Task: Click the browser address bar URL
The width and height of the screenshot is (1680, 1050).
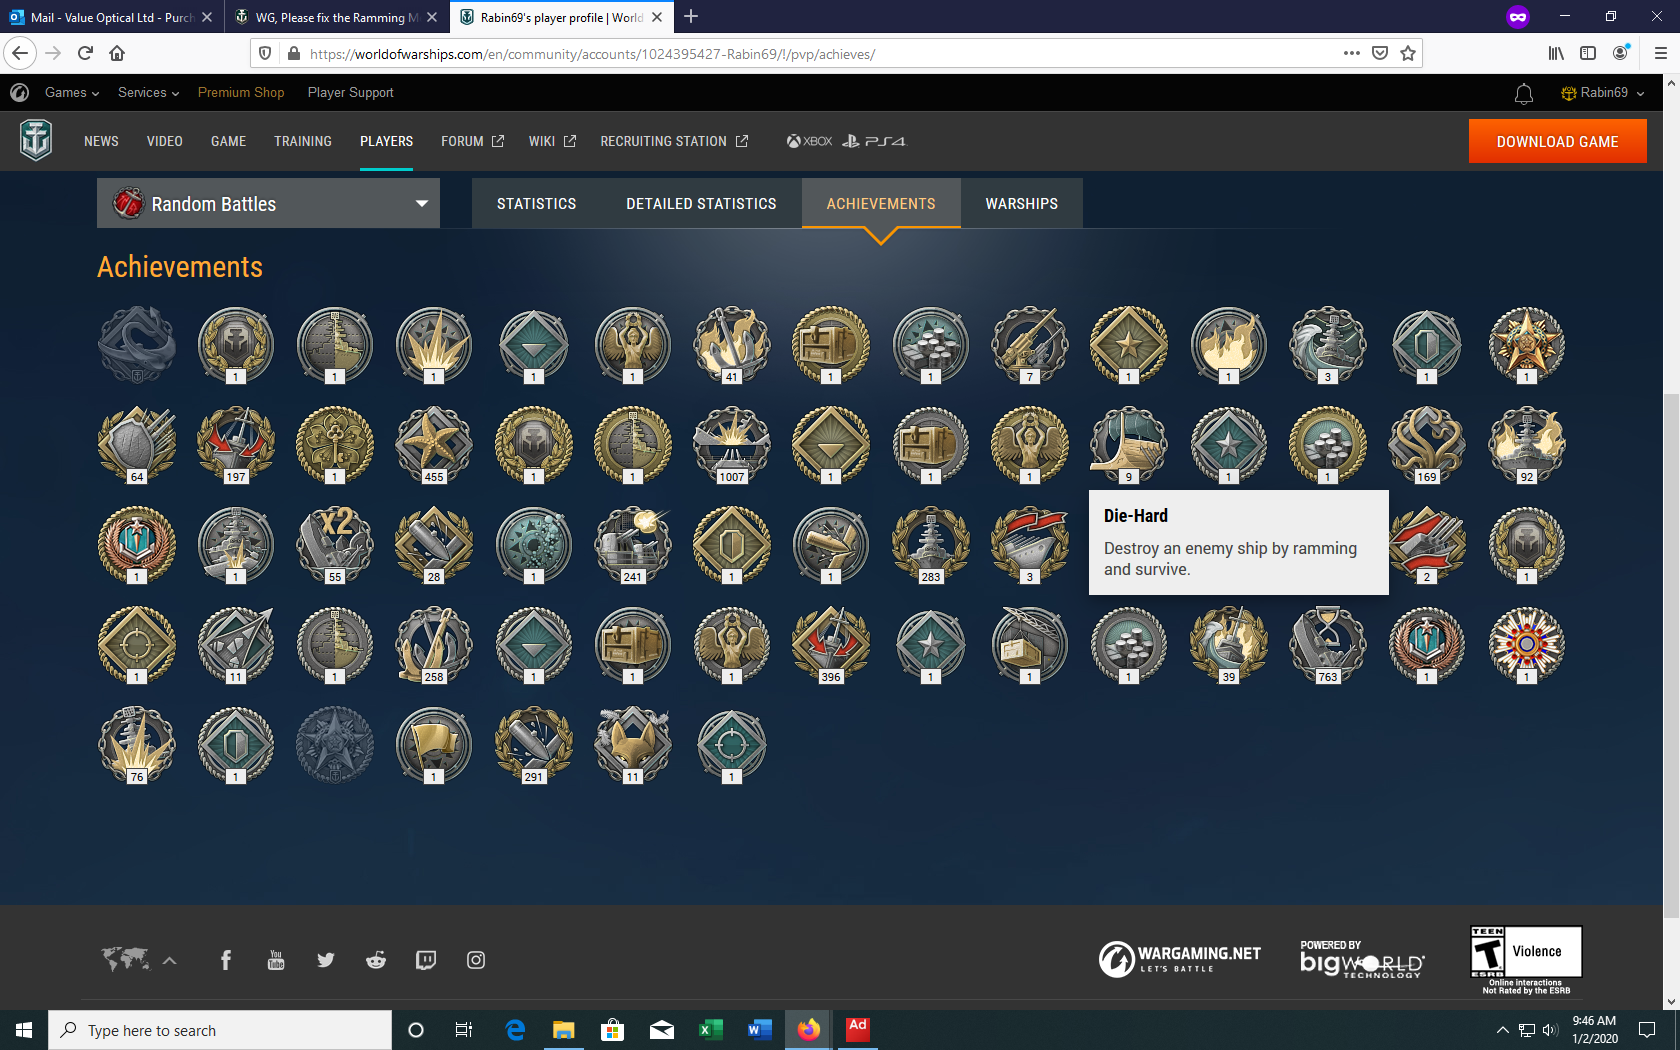Action: pyautogui.click(x=700, y=54)
